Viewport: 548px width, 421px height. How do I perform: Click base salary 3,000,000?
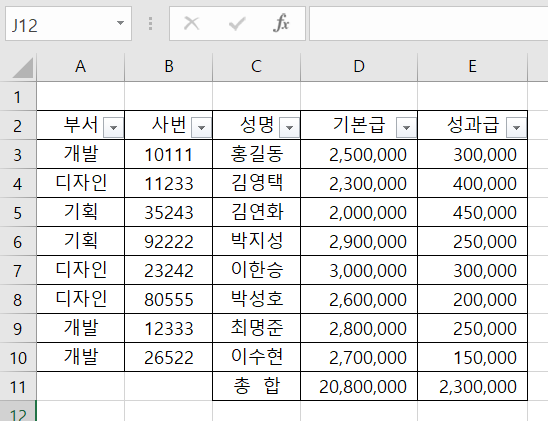359,270
